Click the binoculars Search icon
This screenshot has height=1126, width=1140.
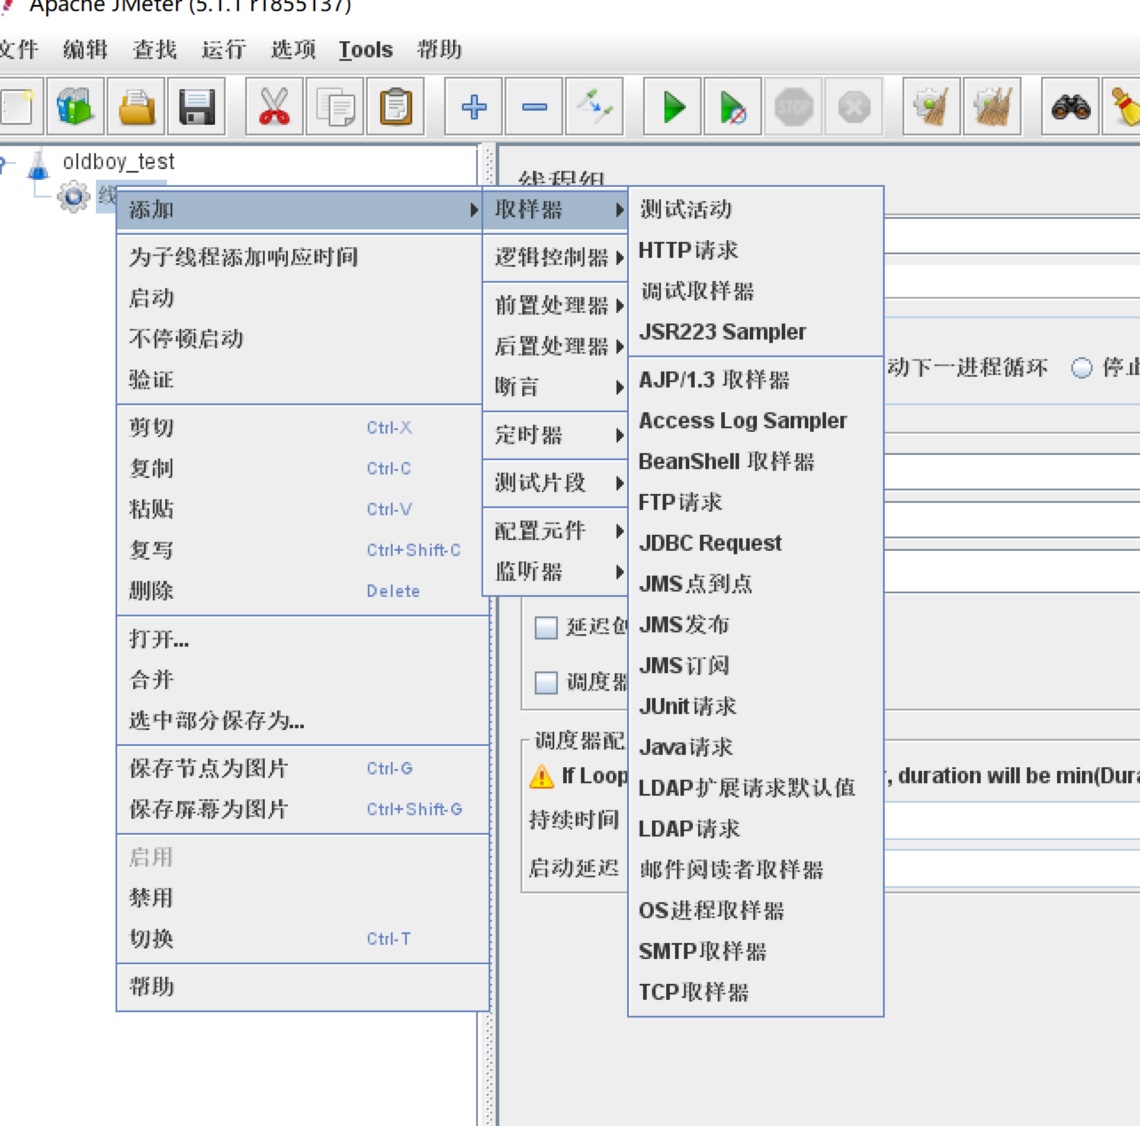click(1070, 106)
